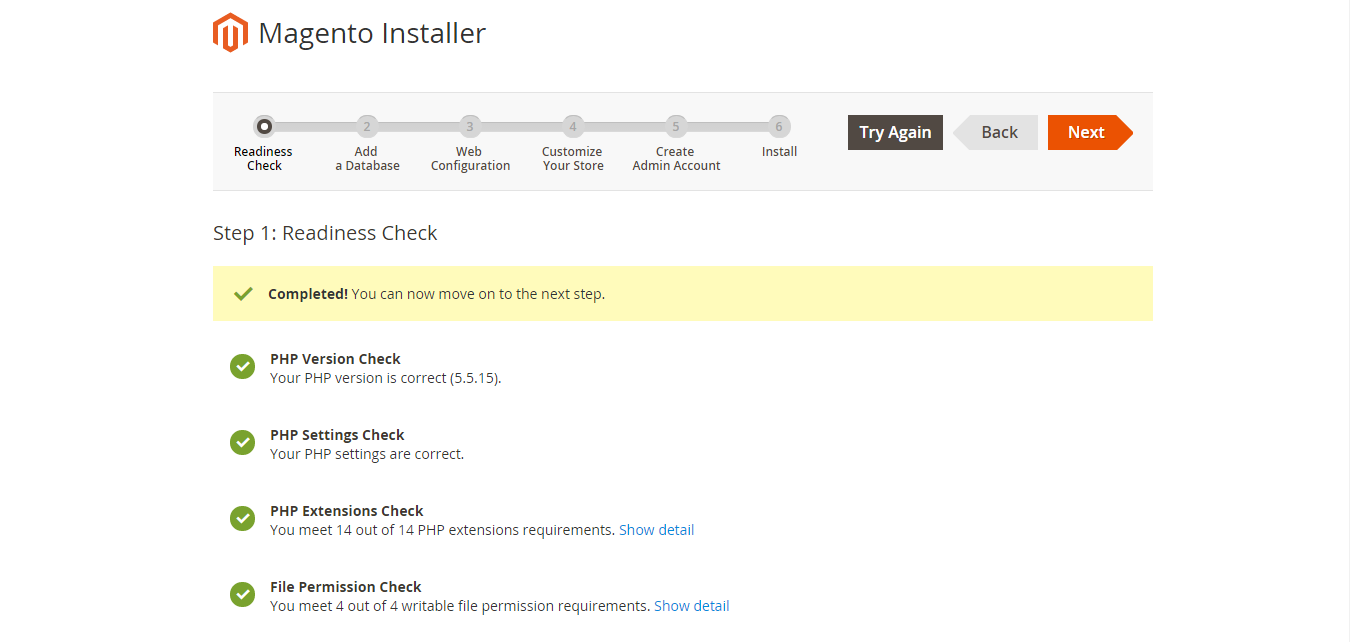Select step 3 Web Configuration circle

coord(470,127)
